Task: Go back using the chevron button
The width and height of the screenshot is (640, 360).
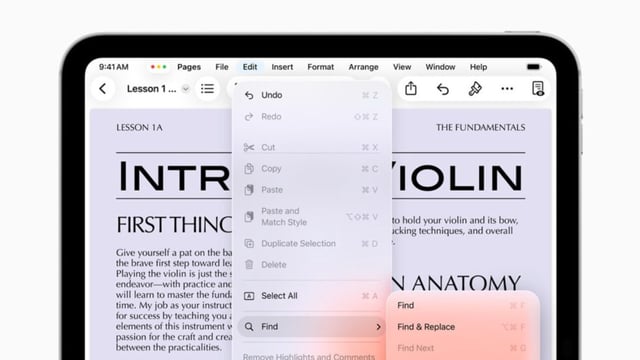Action: pos(103,89)
